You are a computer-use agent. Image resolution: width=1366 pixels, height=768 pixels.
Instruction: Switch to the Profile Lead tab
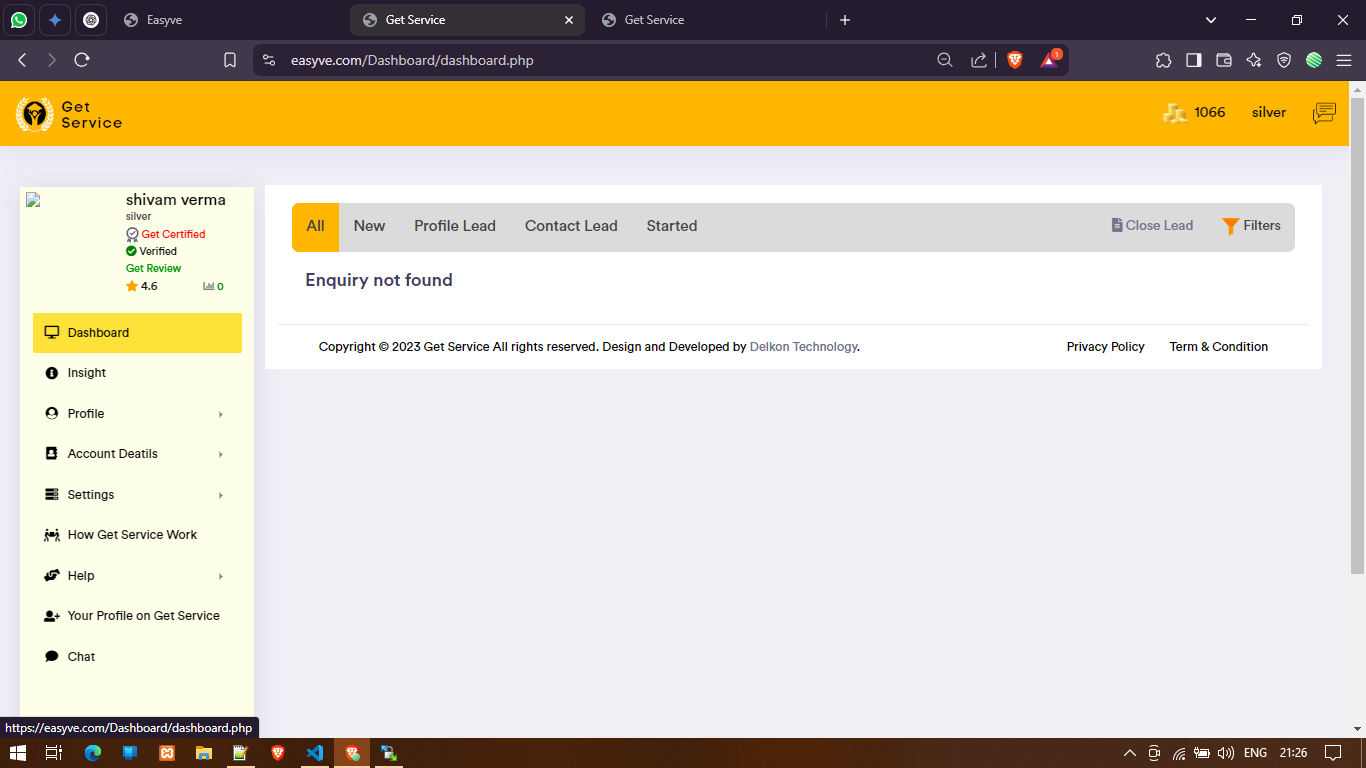coord(455,226)
